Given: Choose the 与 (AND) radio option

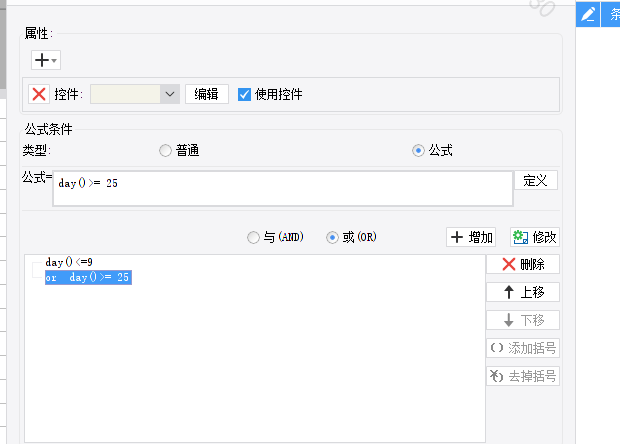Looking at the screenshot, I should [x=253, y=238].
